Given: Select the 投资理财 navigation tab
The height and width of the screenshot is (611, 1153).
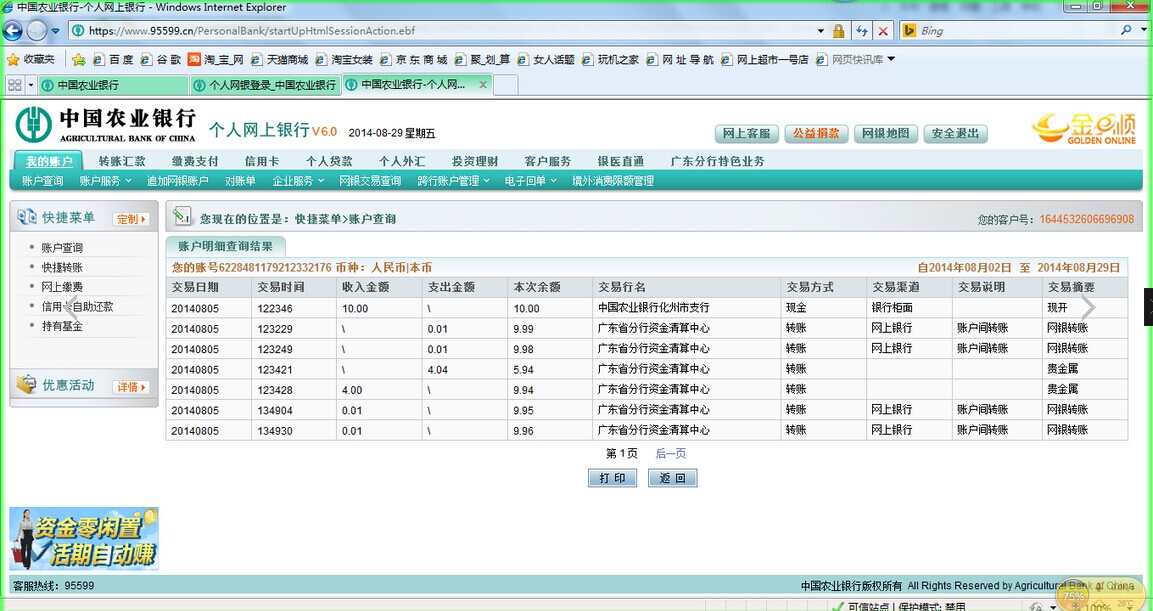Looking at the screenshot, I should click(475, 162).
